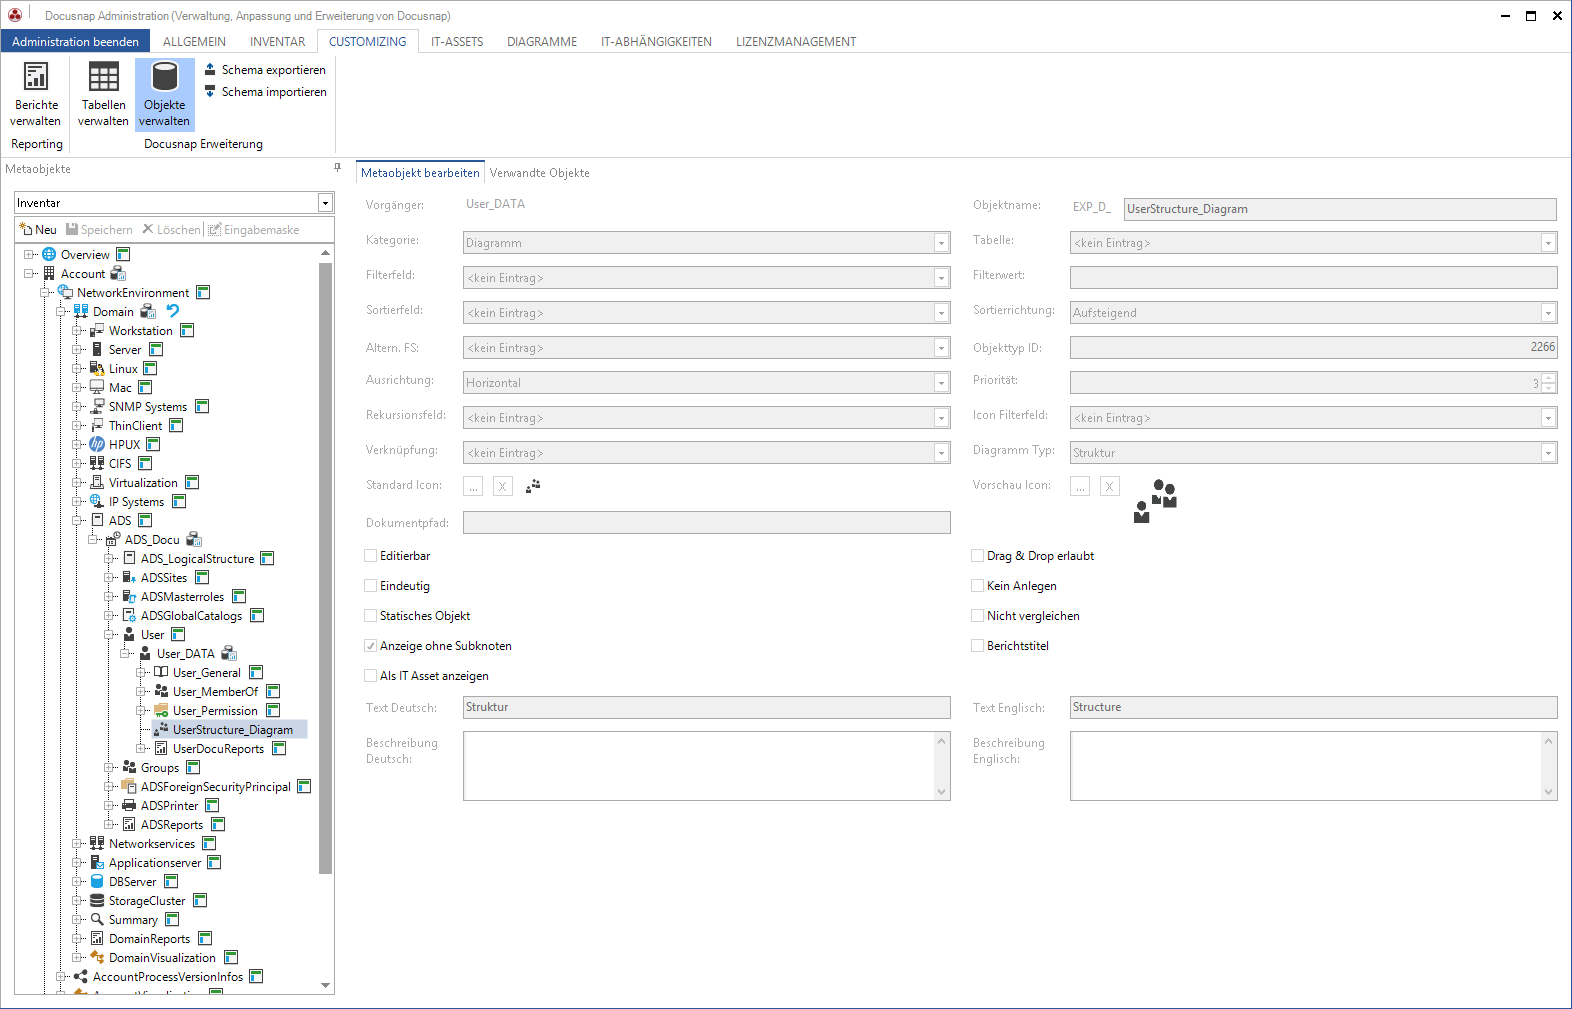The width and height of the screenshot is (1572, 1009).
Task: Click the Text Englisch input field
Action: click(x=1313, y=707)
